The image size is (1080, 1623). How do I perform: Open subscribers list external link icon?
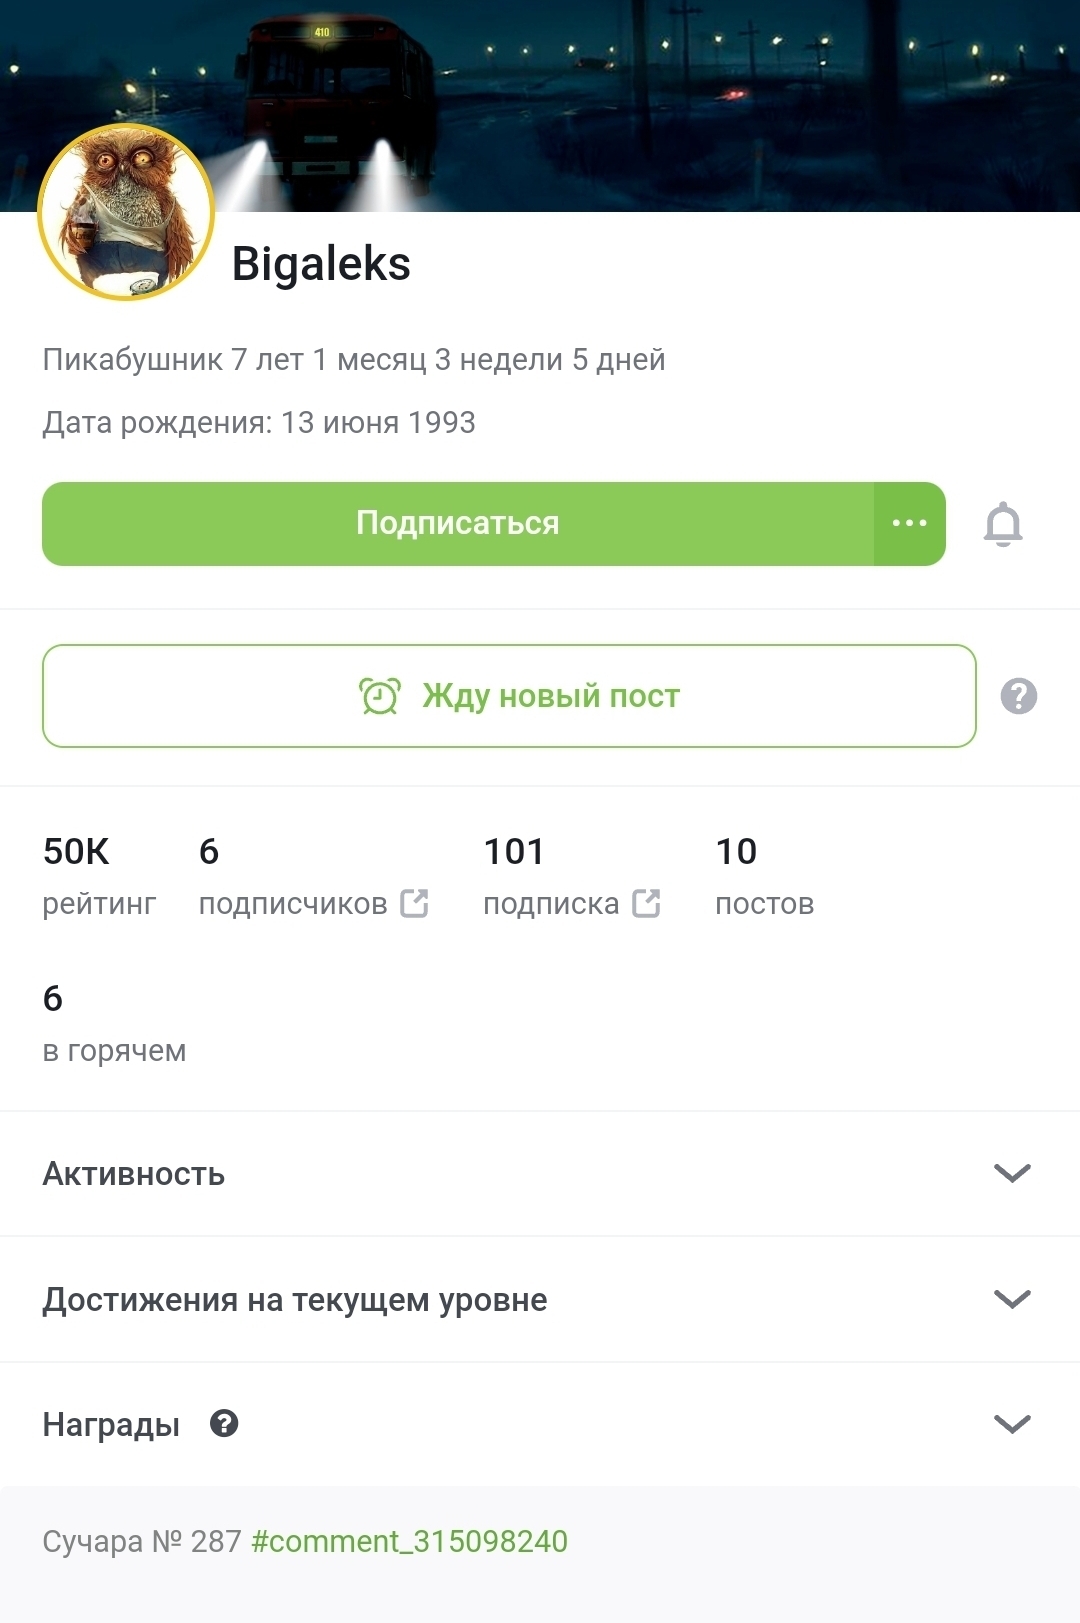point(414,903)
